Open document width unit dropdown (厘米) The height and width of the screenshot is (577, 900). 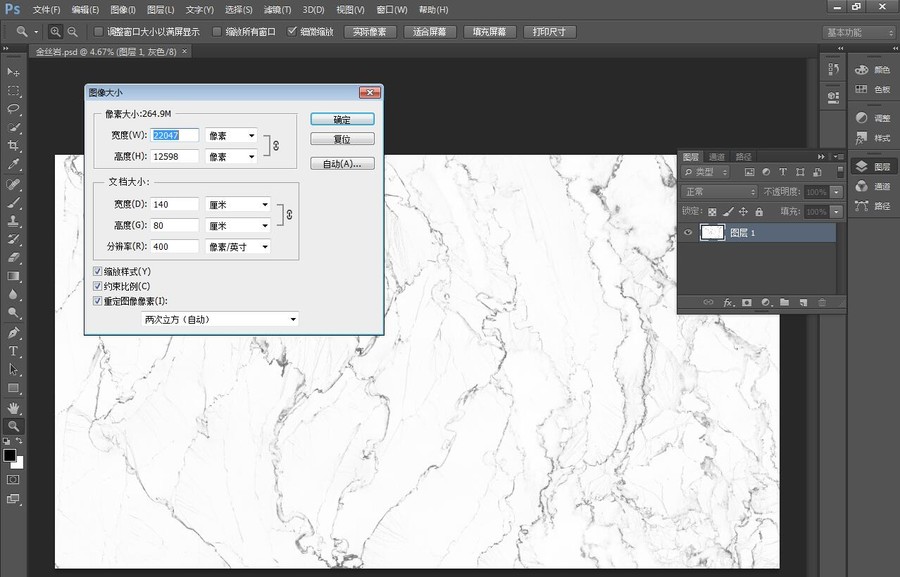pos(238,204)
